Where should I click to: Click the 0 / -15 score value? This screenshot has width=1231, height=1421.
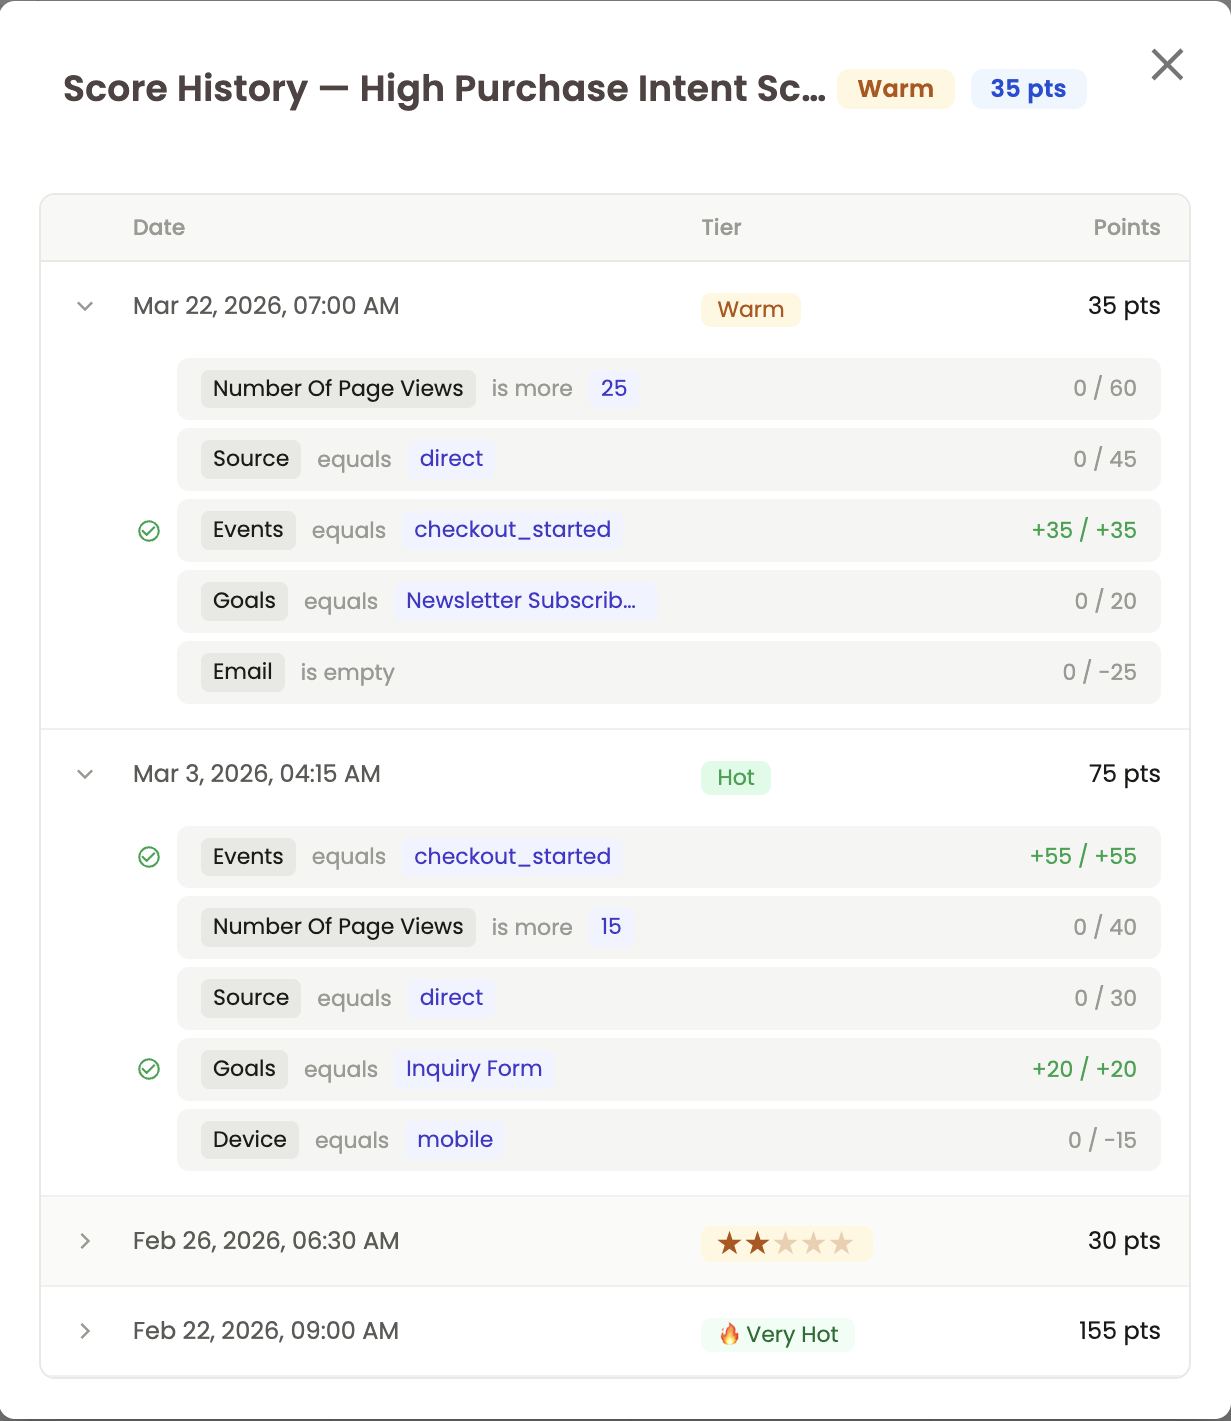(1102, 1140)
